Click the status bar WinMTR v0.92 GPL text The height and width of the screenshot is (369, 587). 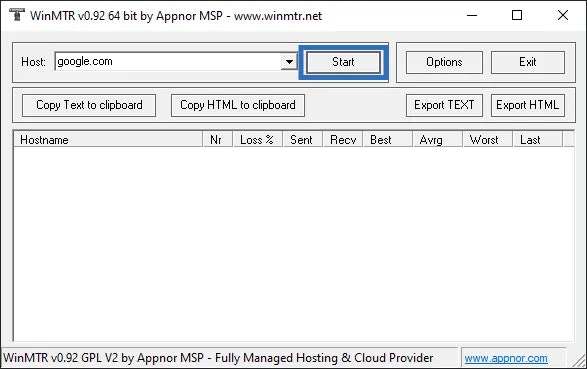pos(218,358)
